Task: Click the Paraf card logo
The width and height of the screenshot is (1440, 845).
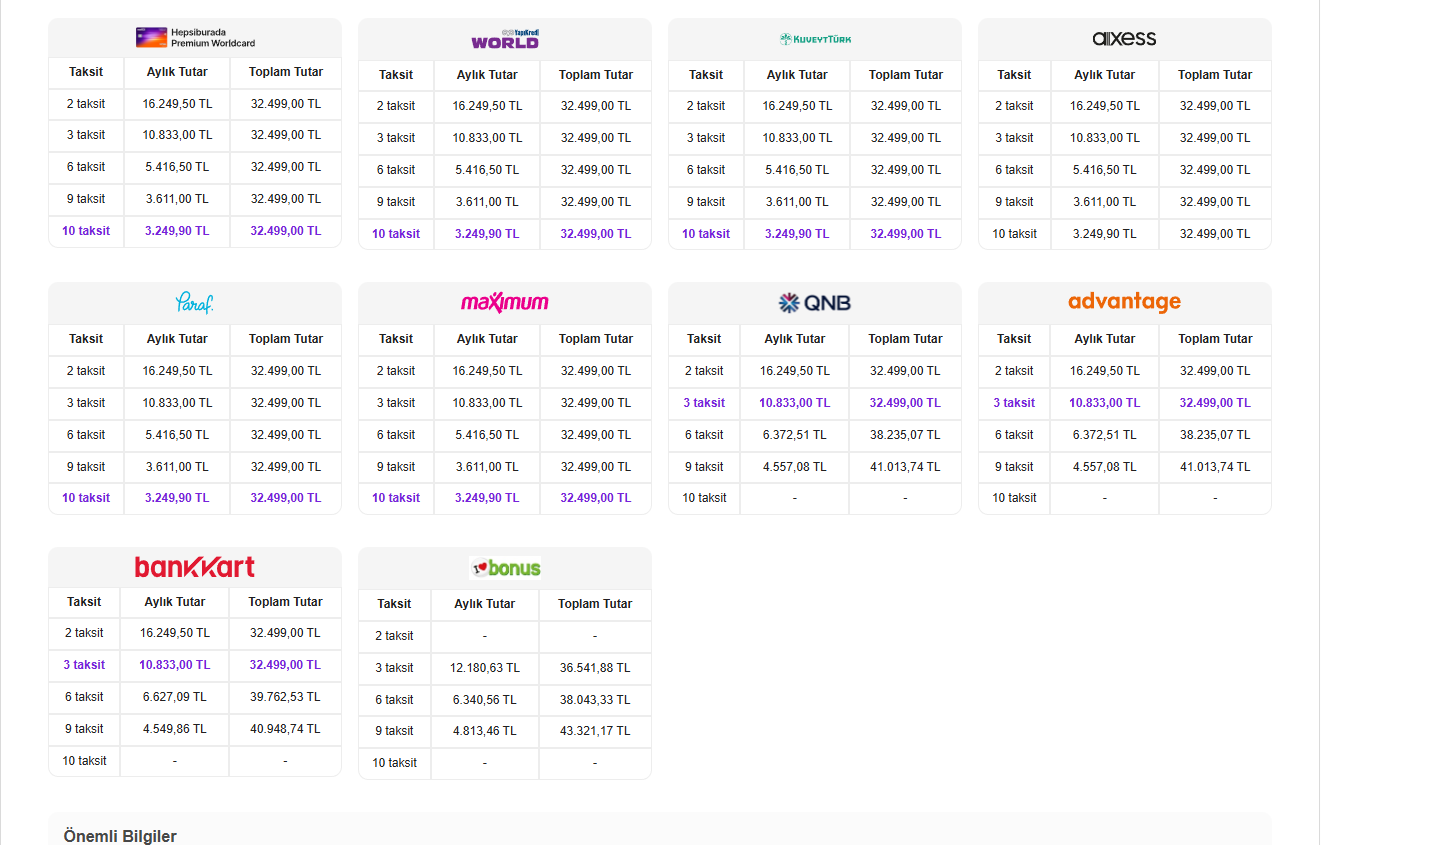Action: (x=195, y=302)
